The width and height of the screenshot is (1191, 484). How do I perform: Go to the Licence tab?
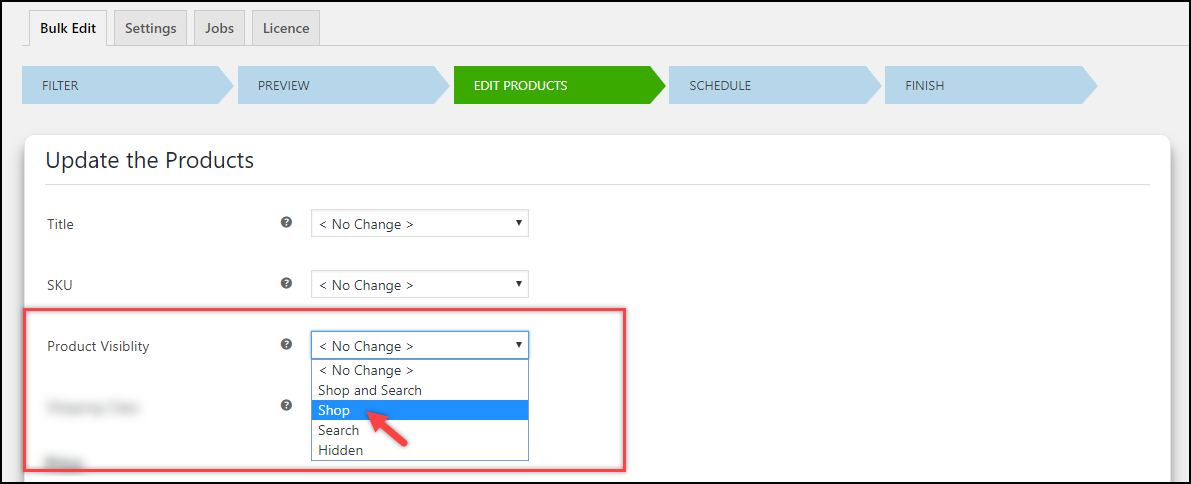point(286,28)
